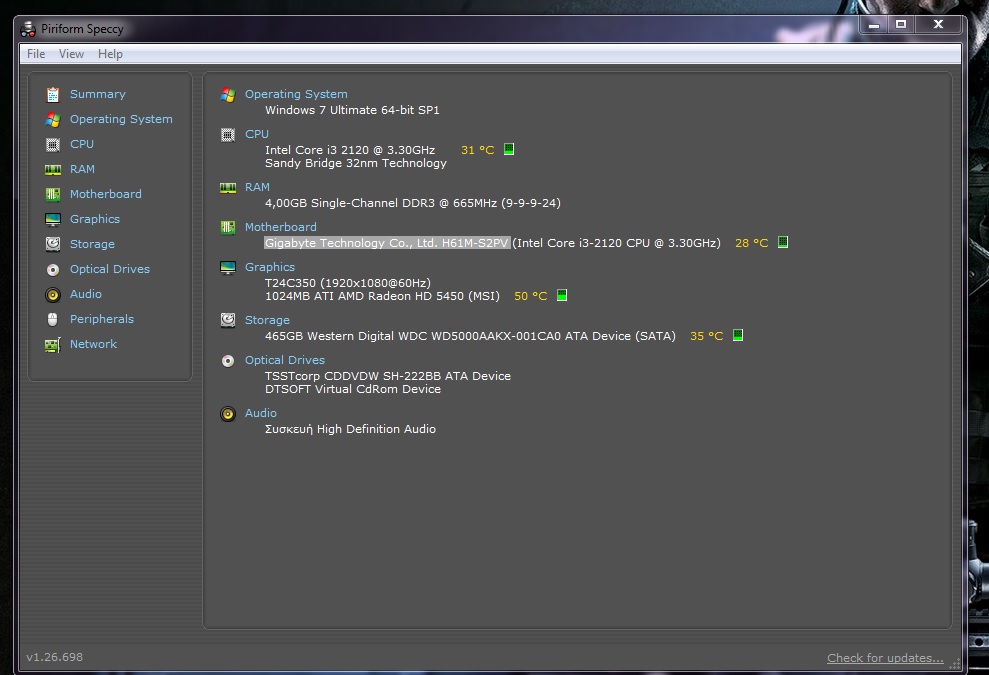Image resolution: width=989 pixels, height=675 pixels.
Task: Click the Graphics heading link in summary
Action: point(270,267)
